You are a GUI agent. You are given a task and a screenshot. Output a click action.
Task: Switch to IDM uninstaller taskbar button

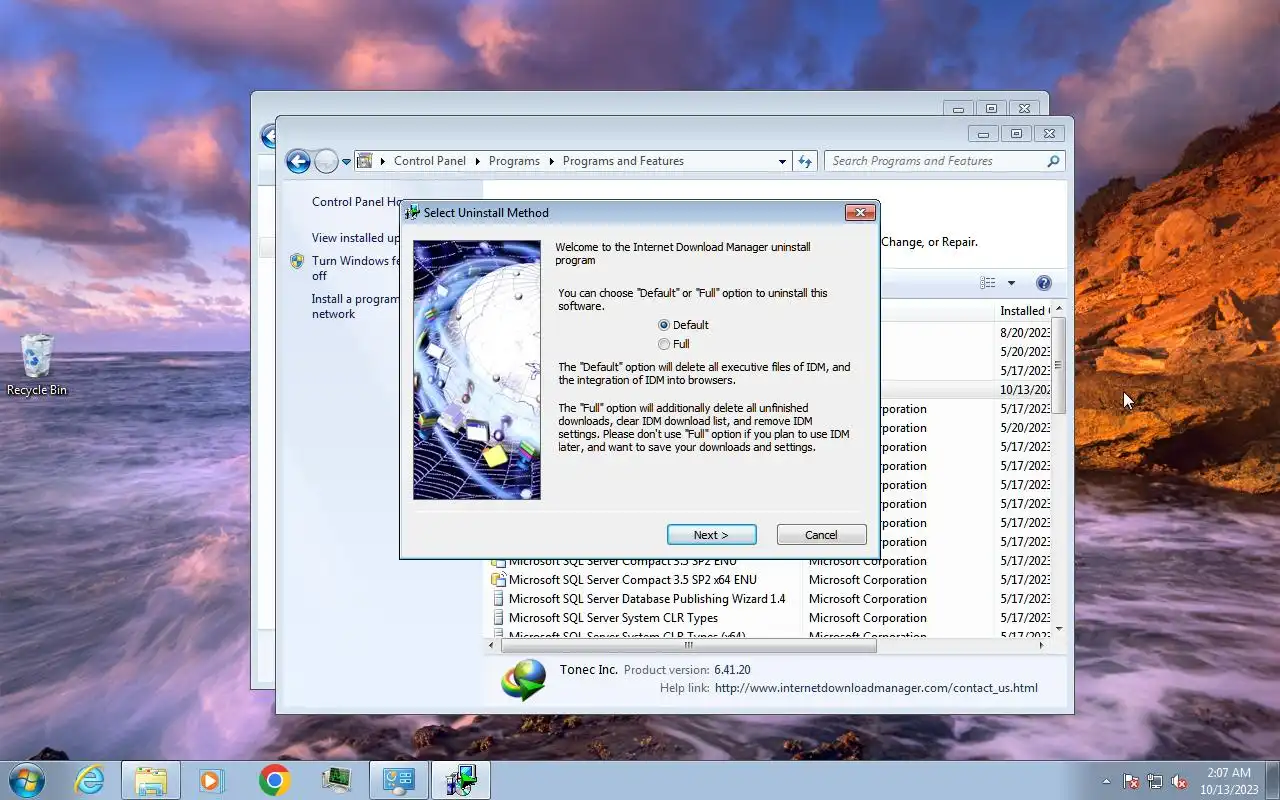coord(461,780)
